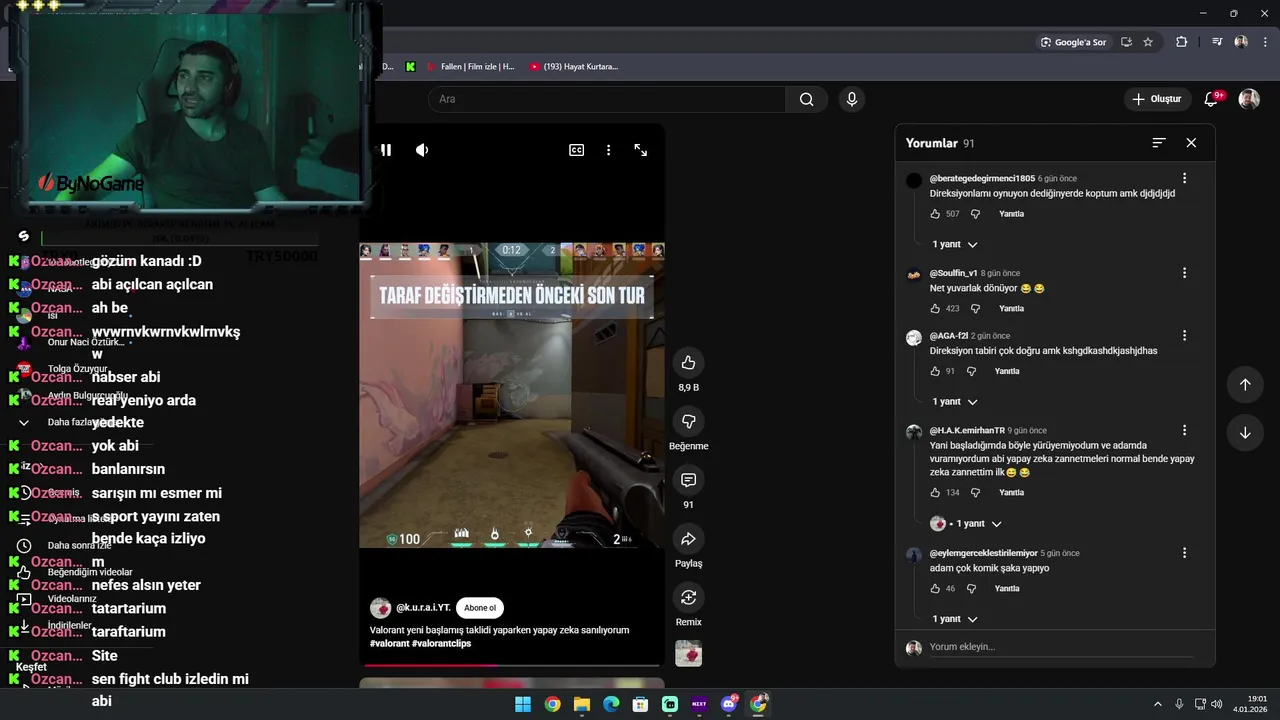Like @Soulfin_v1's comment with 423 likes
Viewport: 1280px width, 720px height.
[935, 309]
